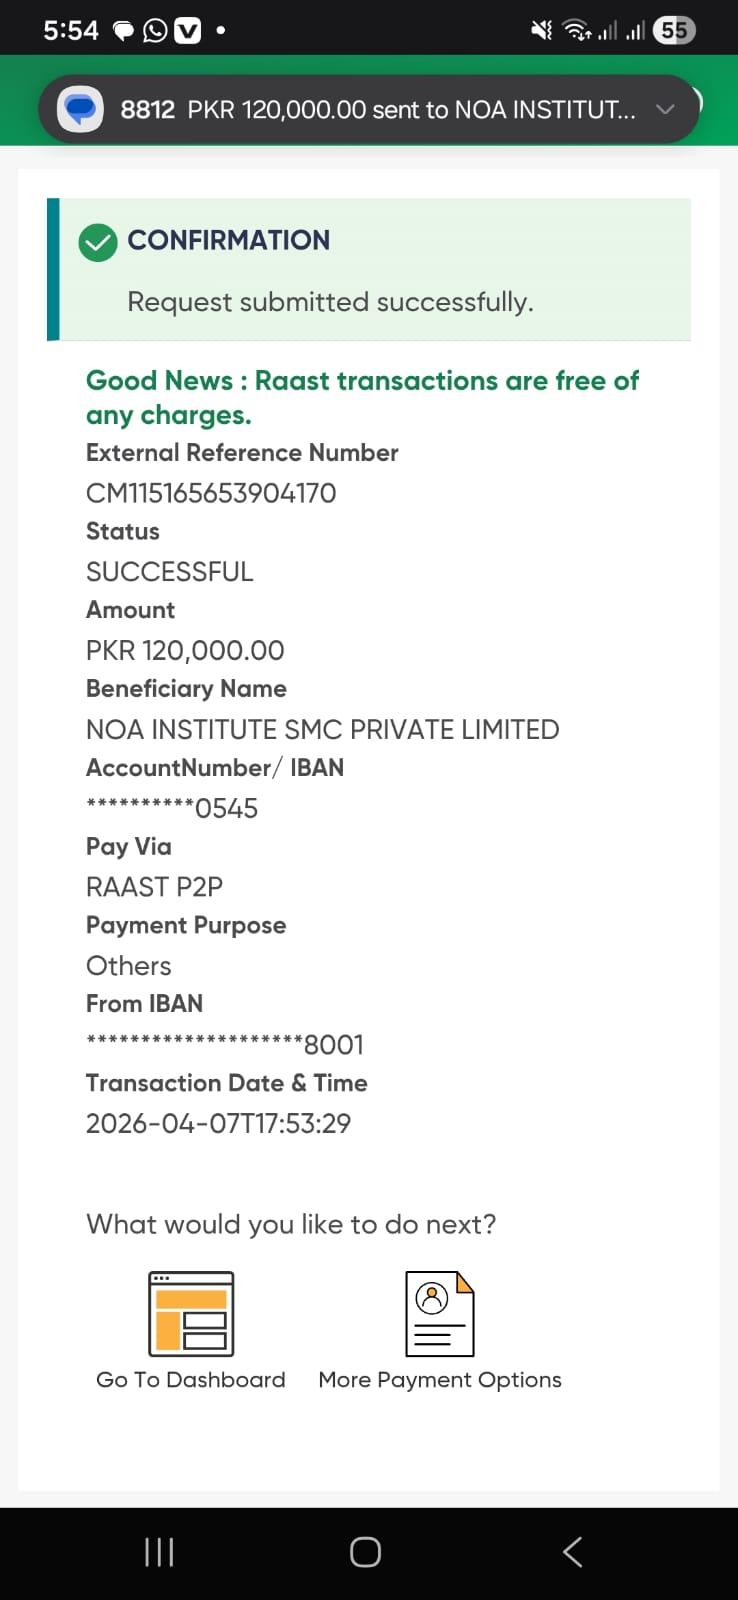Expand the SMS notification chevron
Viewport: 738px width, 1600px height.
click(665, 109)
